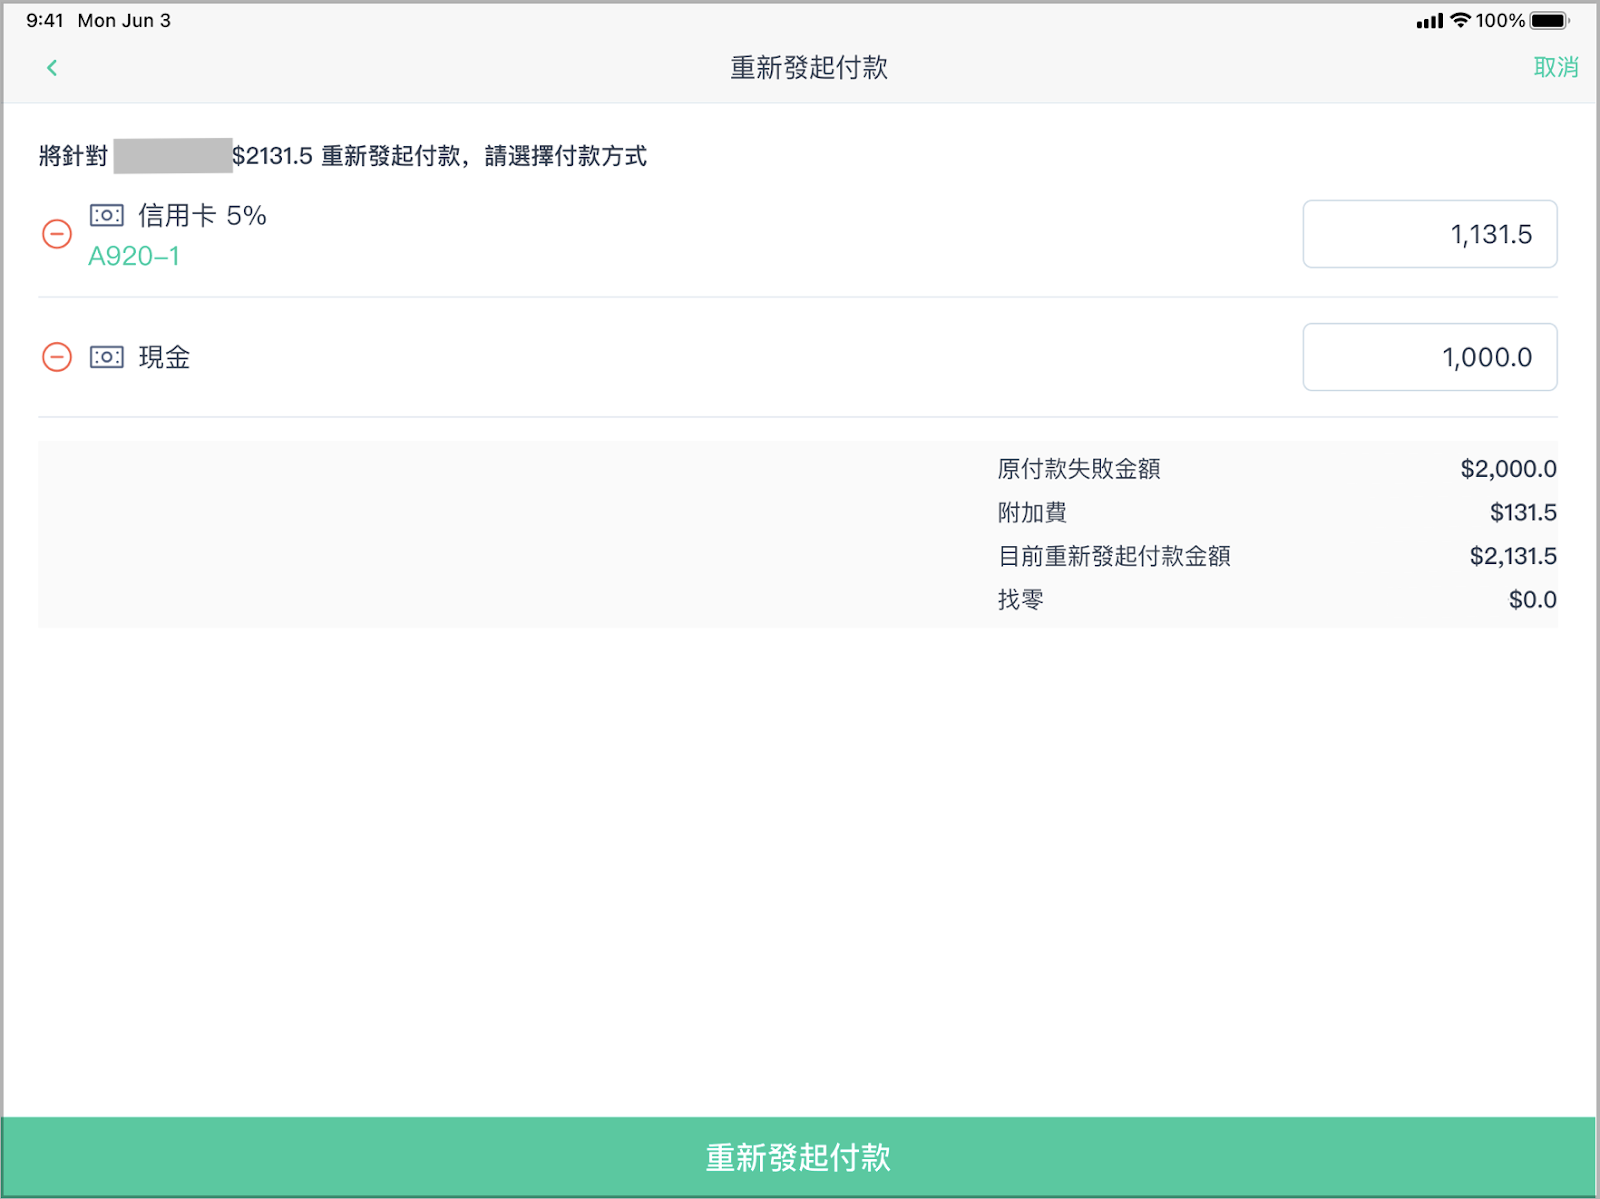Select the A920–1 terminal link
The image size is (1600, 1199).
point(134,256)
